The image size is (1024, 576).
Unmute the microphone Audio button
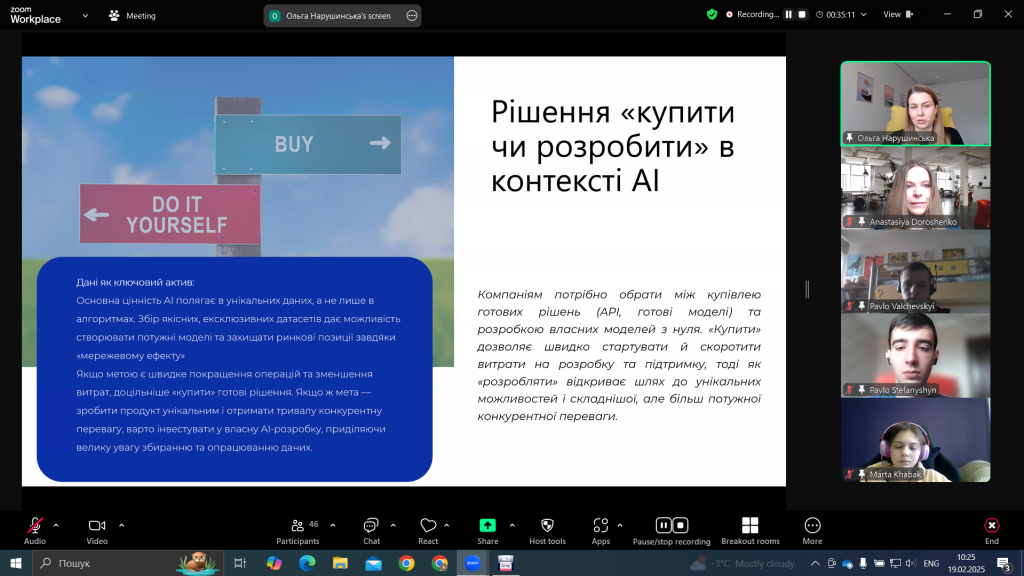pyautogui.click(x=35, y=526)
